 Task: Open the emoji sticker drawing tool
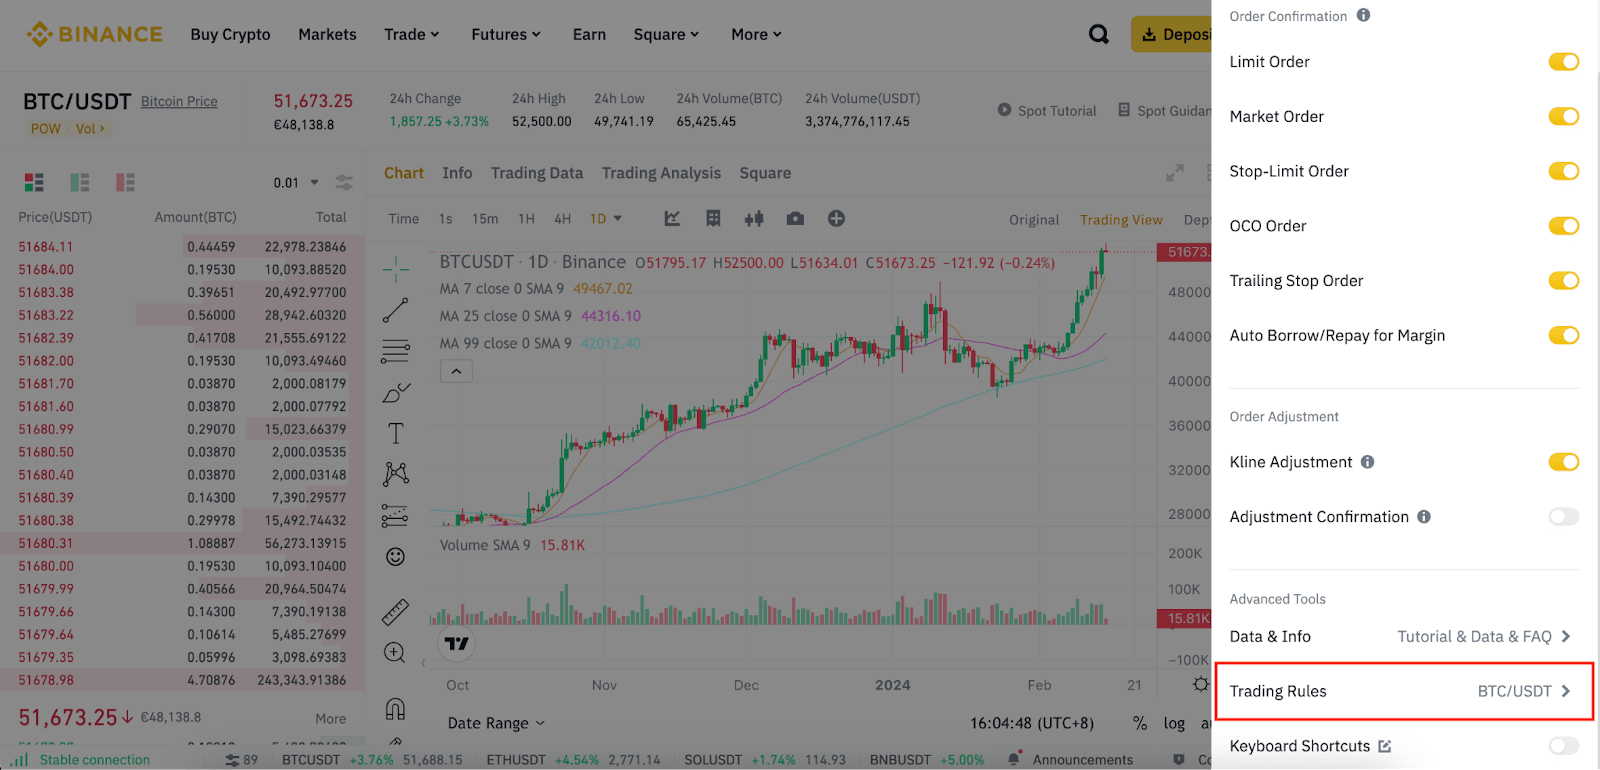pos(396,557)
